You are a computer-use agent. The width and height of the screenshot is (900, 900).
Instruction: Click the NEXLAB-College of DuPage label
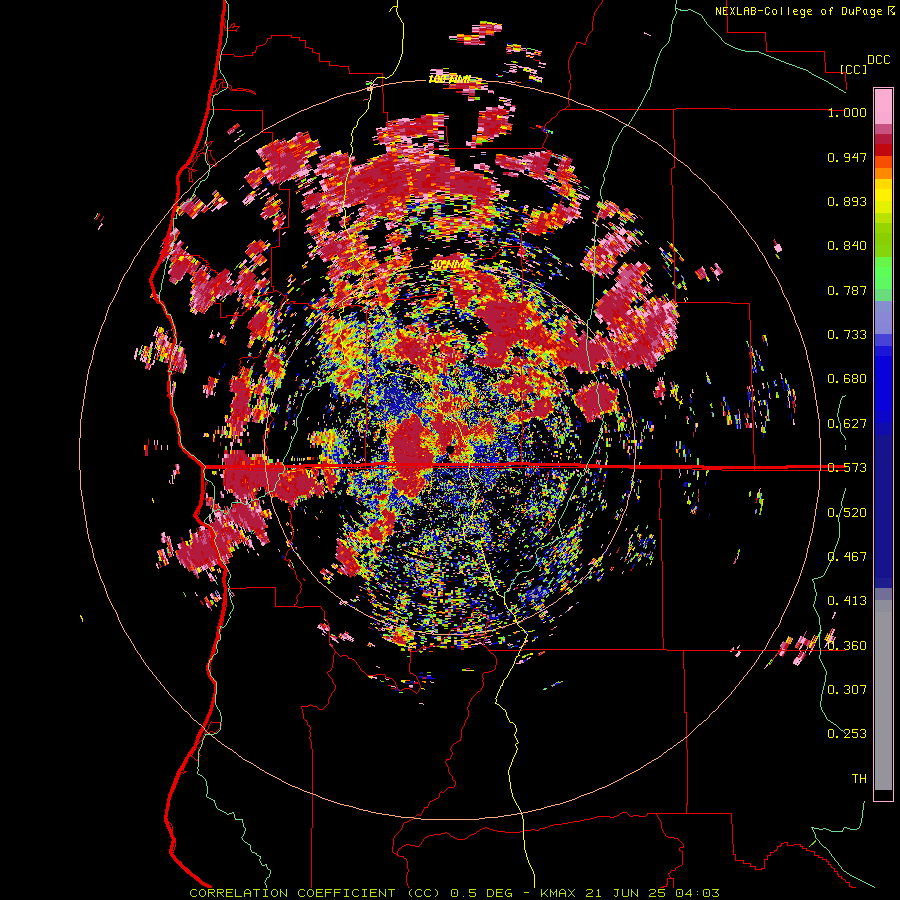[x=799, y=11]
